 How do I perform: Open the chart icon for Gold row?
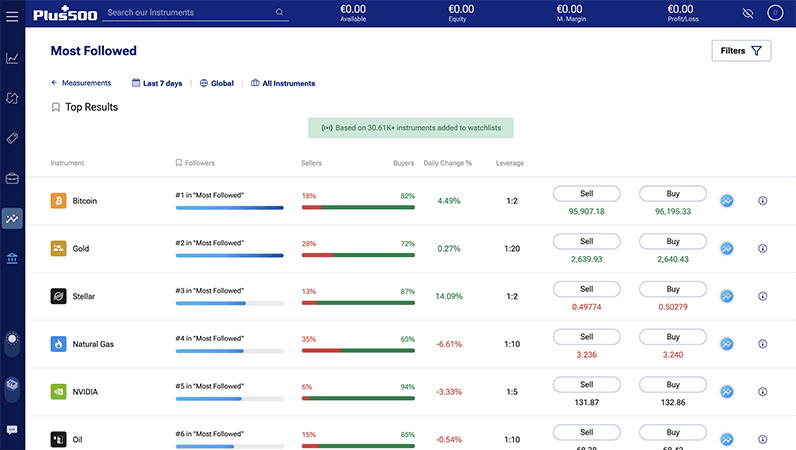727,248
